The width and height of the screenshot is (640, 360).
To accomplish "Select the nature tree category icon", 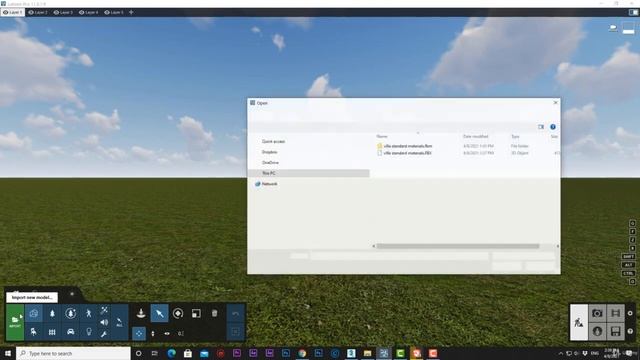I will click(52, 313).
